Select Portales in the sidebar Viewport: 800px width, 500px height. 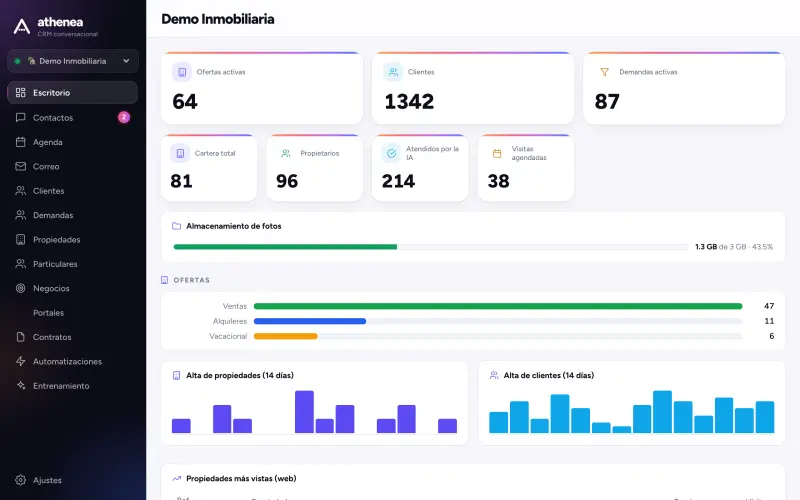[x=72, y=313]
